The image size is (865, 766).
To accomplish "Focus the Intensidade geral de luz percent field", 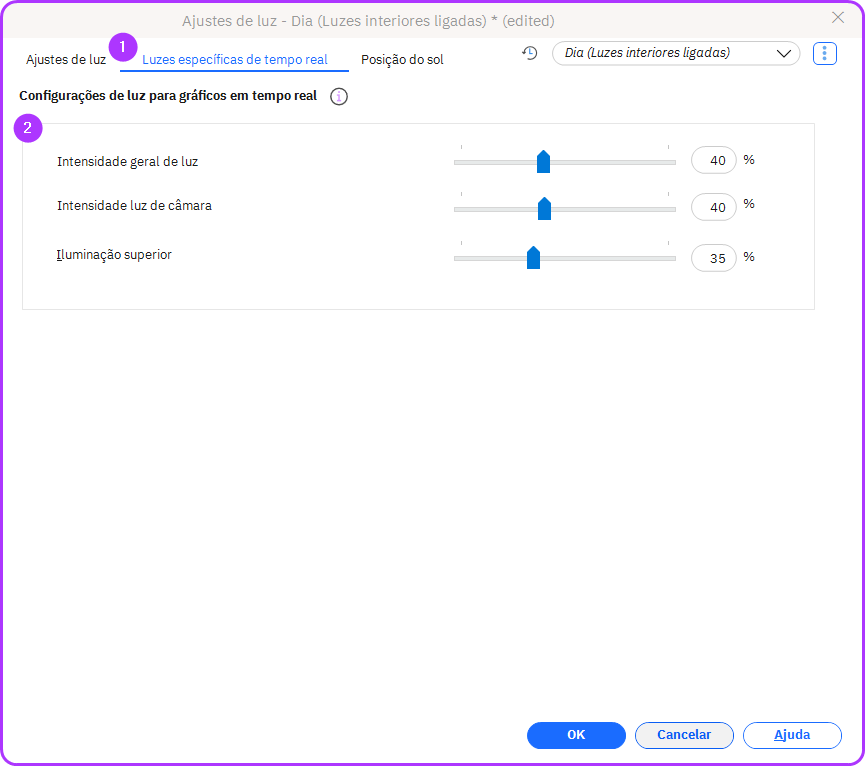I will pyautogui.click(x=714, y=160).
